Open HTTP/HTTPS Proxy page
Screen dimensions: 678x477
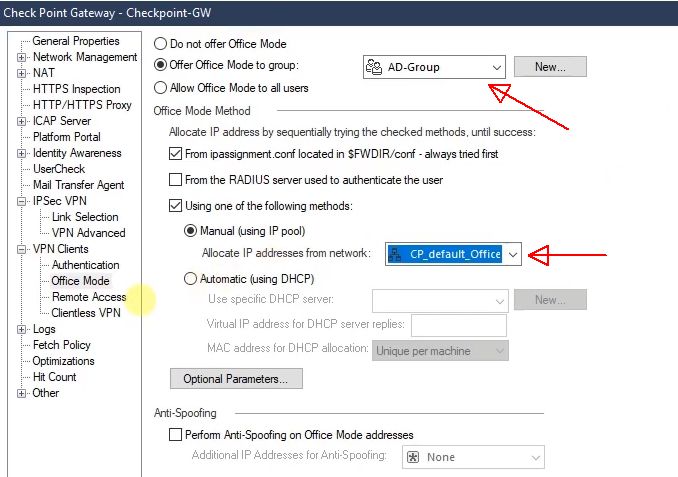tap(82, 105)
